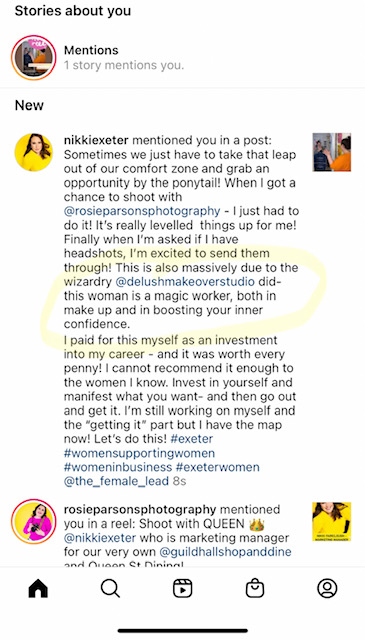
Task: Open nikkiexeter's profile picture
Action: pos(33,152)
